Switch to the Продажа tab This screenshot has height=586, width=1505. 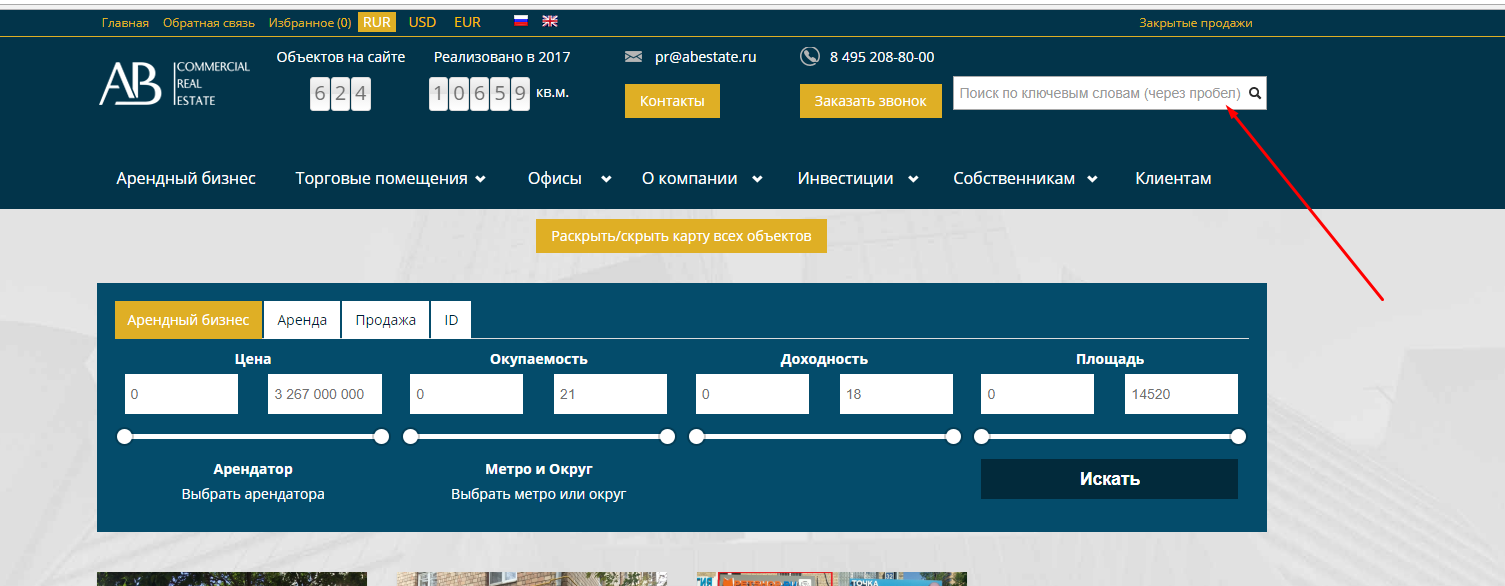[386, 320]
